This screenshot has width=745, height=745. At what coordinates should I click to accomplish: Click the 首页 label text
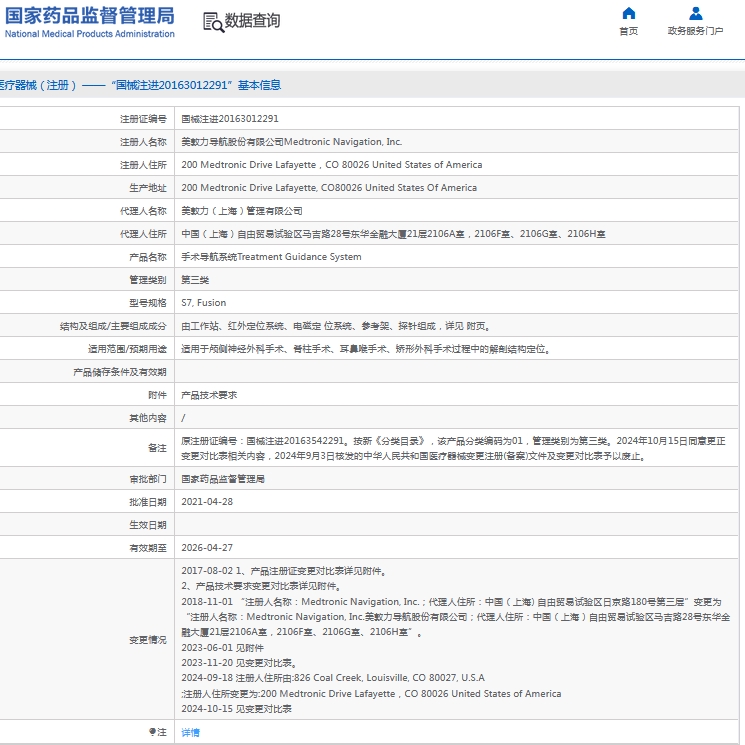coord(629,31)
